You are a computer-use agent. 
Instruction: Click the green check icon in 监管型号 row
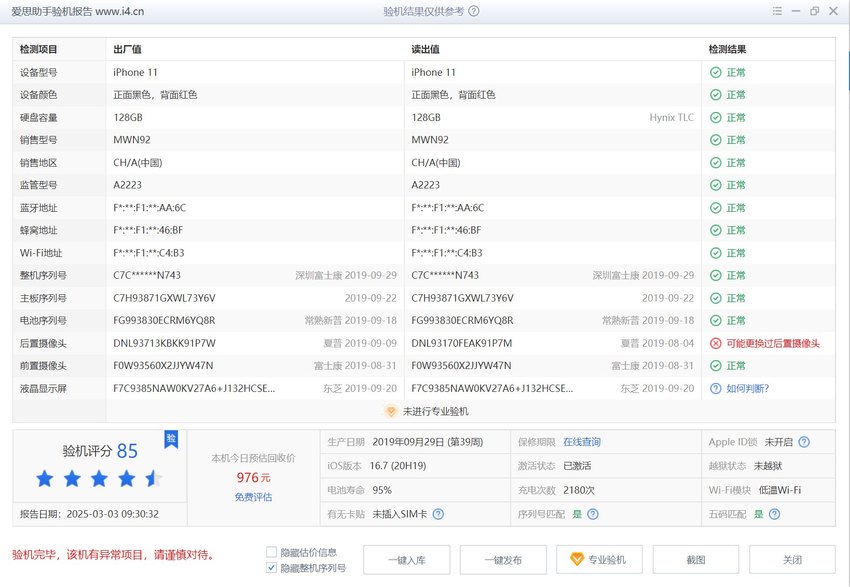[716, 185]
